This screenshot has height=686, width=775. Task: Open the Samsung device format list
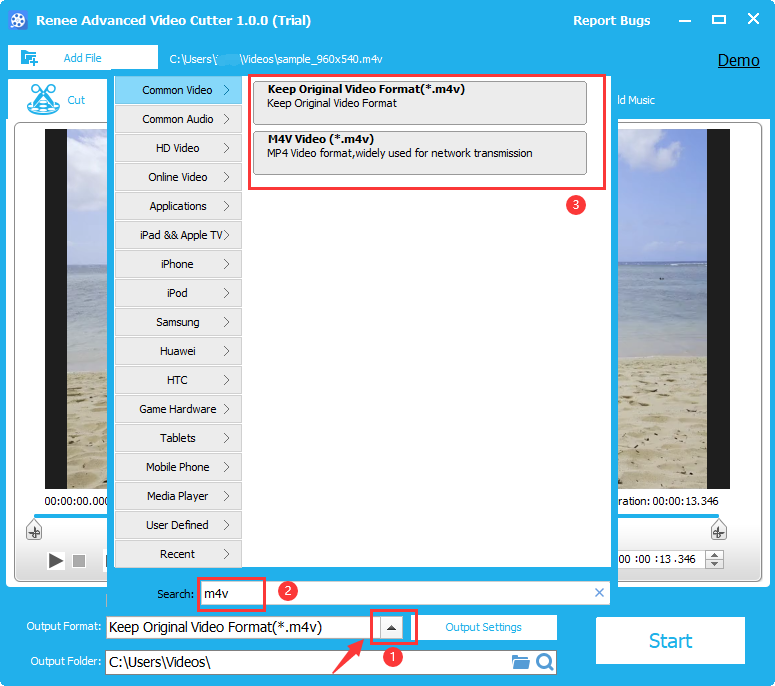178,322
